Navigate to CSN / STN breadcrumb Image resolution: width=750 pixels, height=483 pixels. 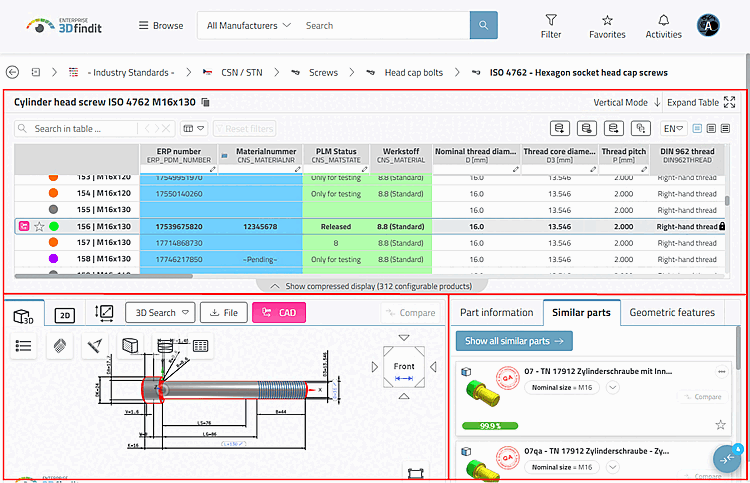[x=242, y=73]
